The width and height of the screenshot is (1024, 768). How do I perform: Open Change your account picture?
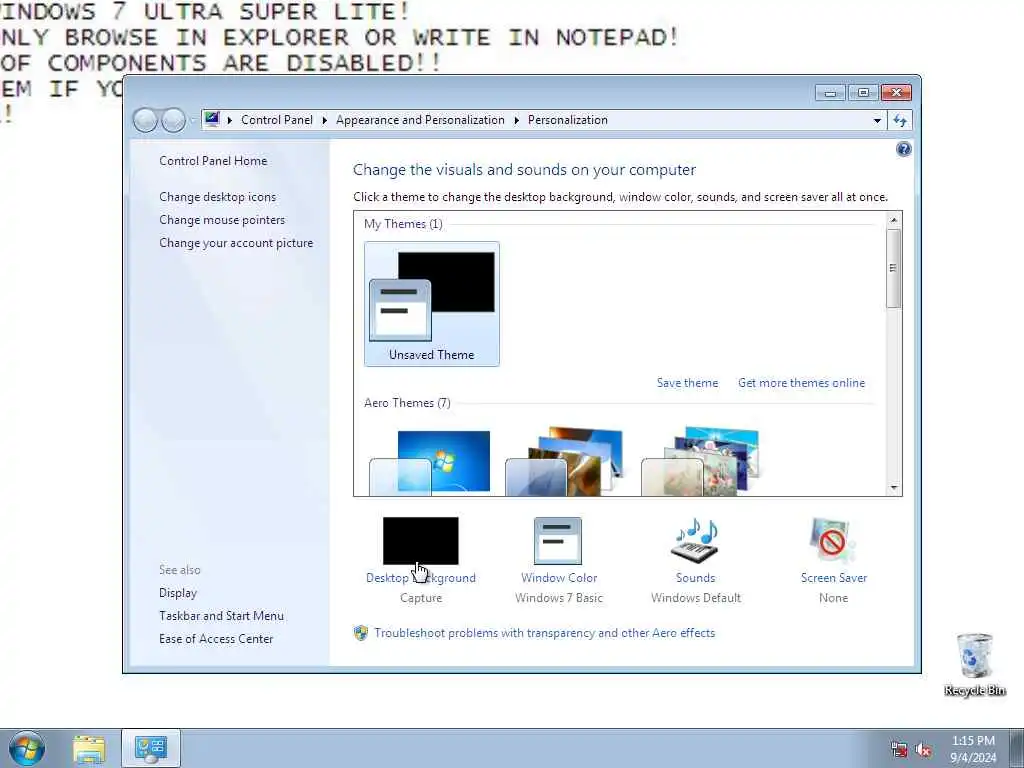[x=236, y=243]
